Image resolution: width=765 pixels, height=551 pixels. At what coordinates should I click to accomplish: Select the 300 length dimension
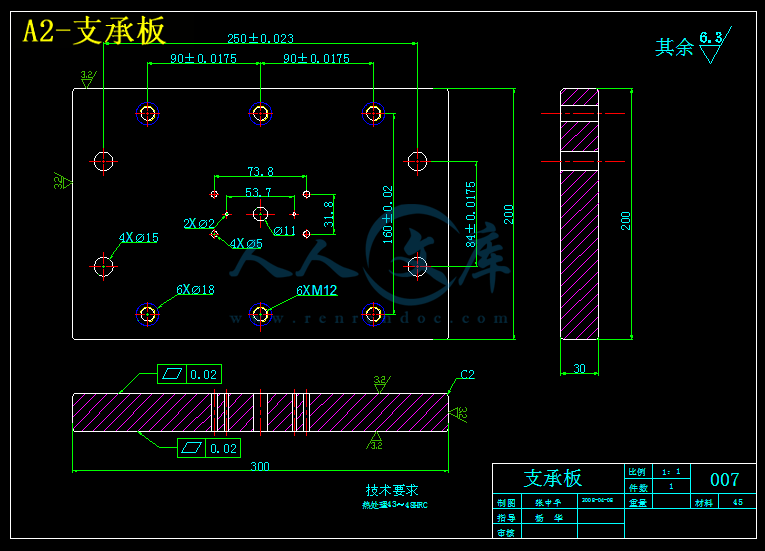coord(260,466)
